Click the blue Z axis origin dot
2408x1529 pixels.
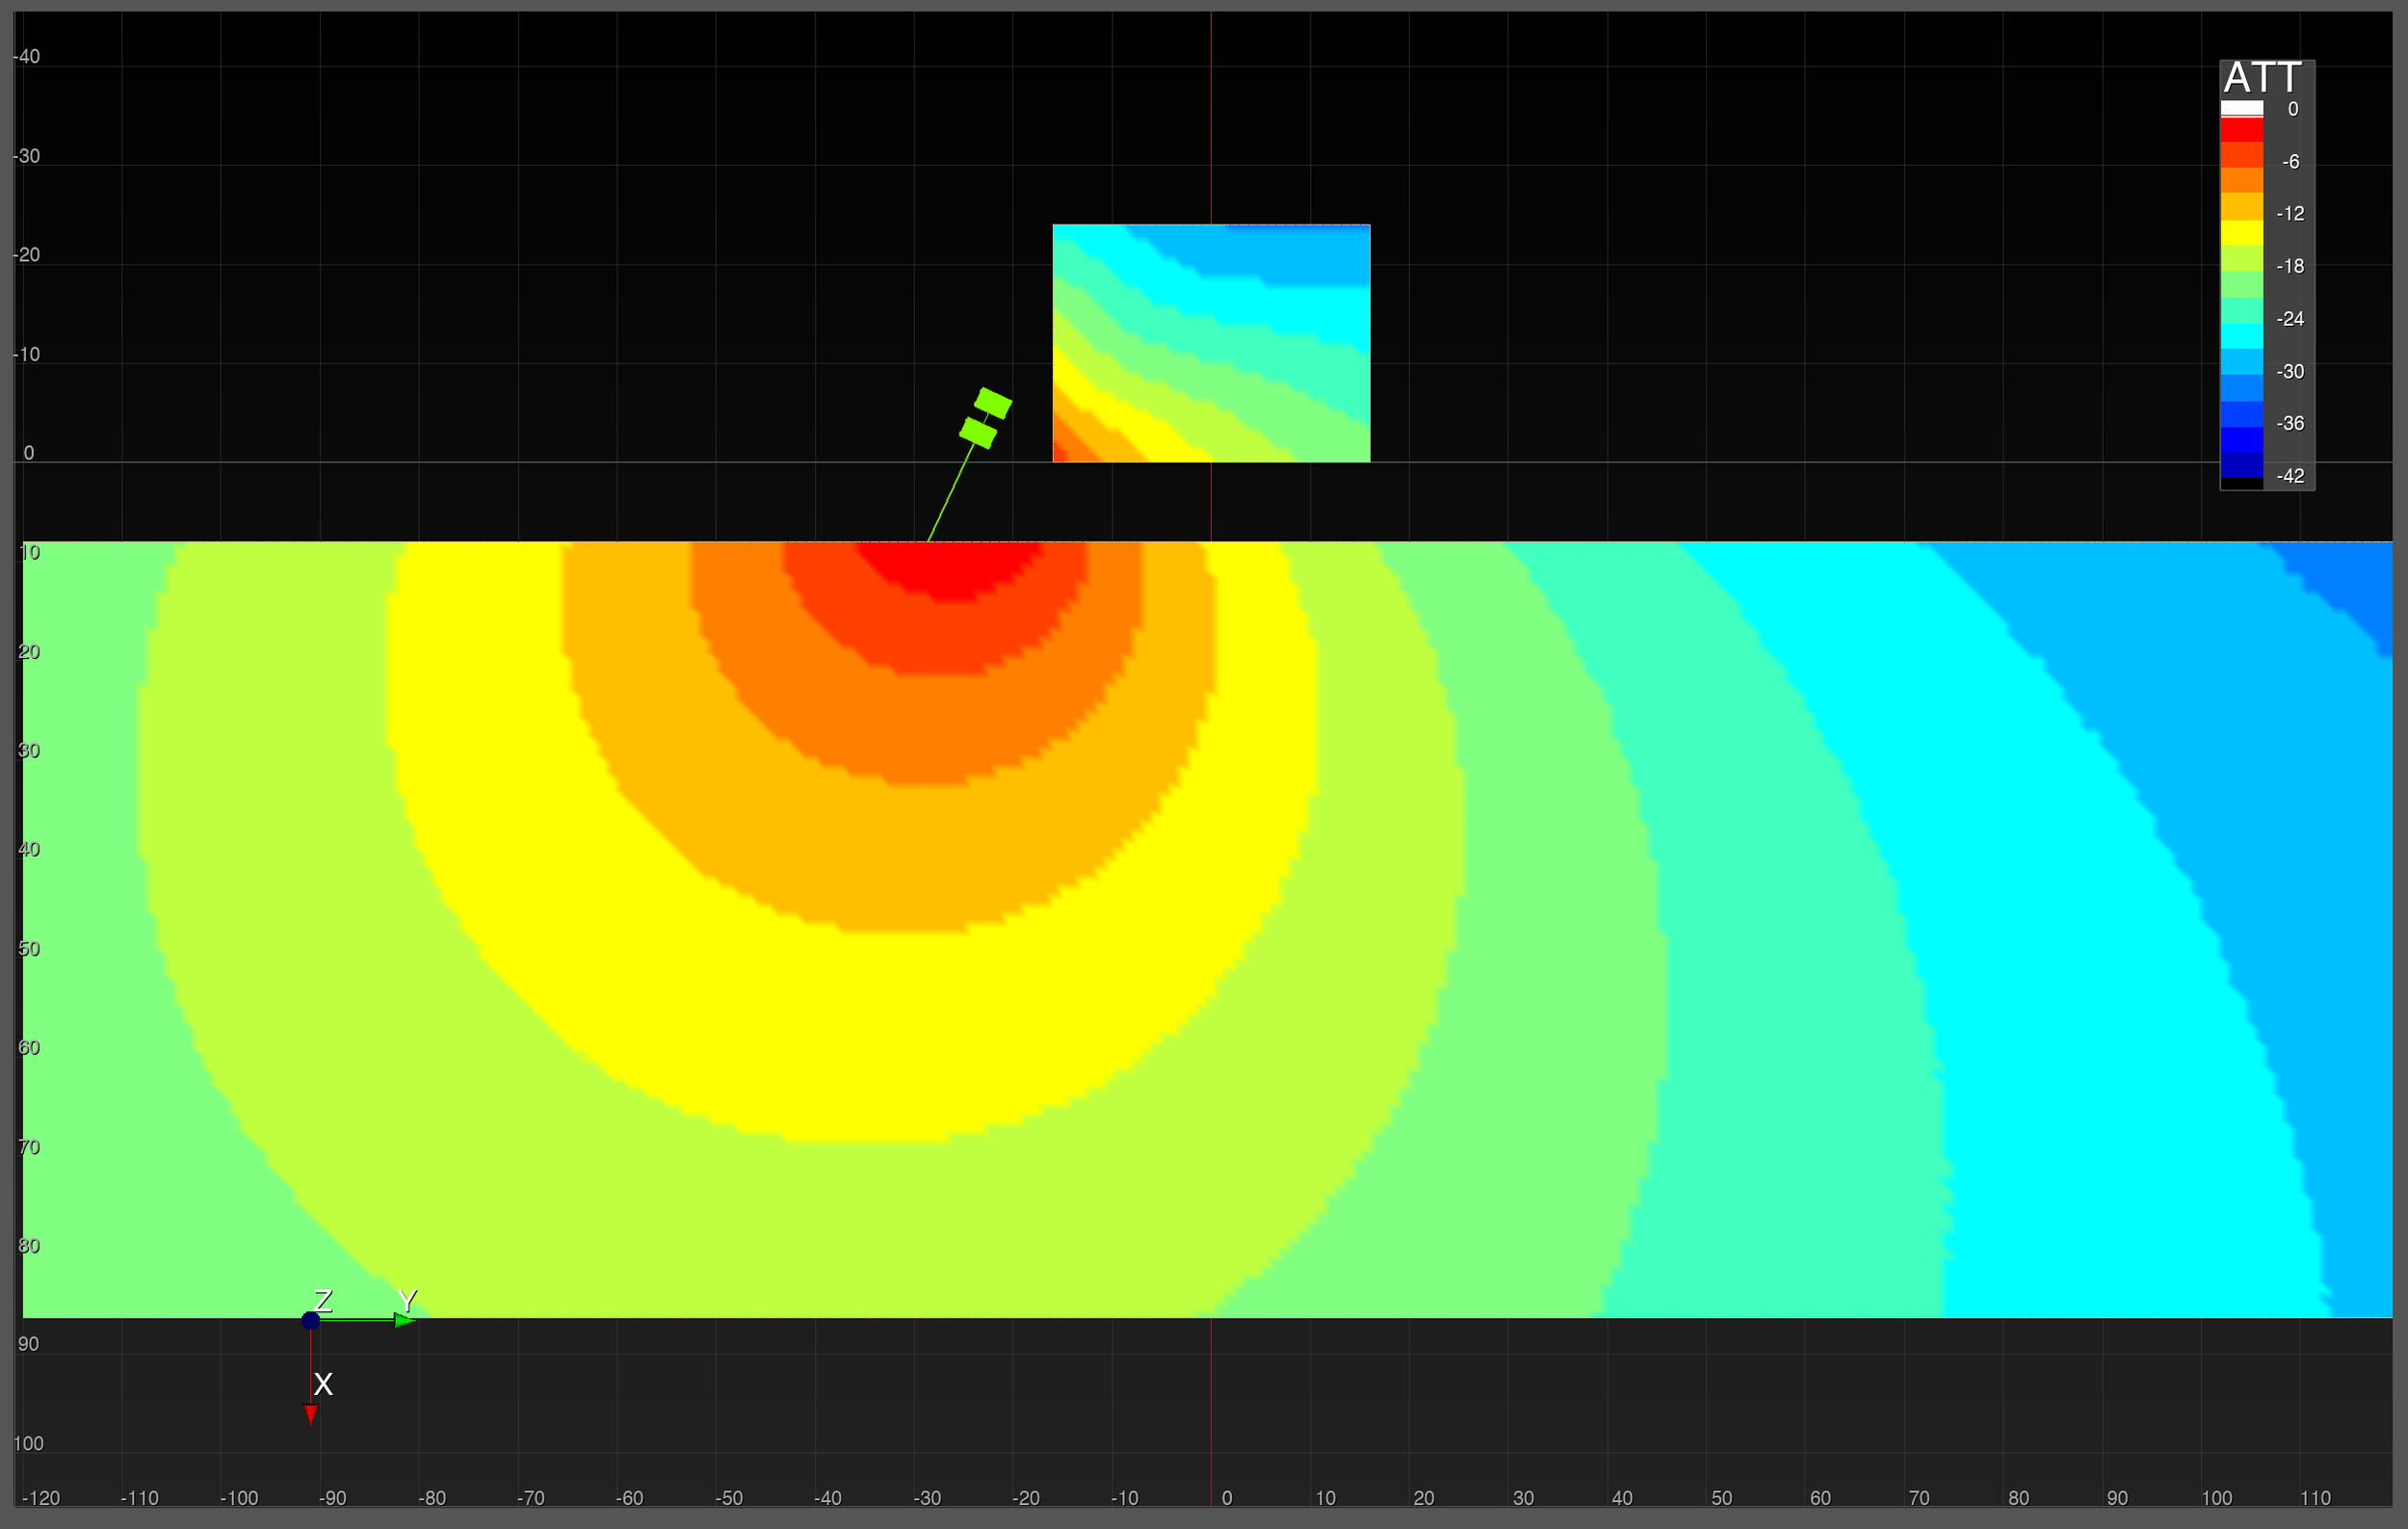(x=311, y=1320)
